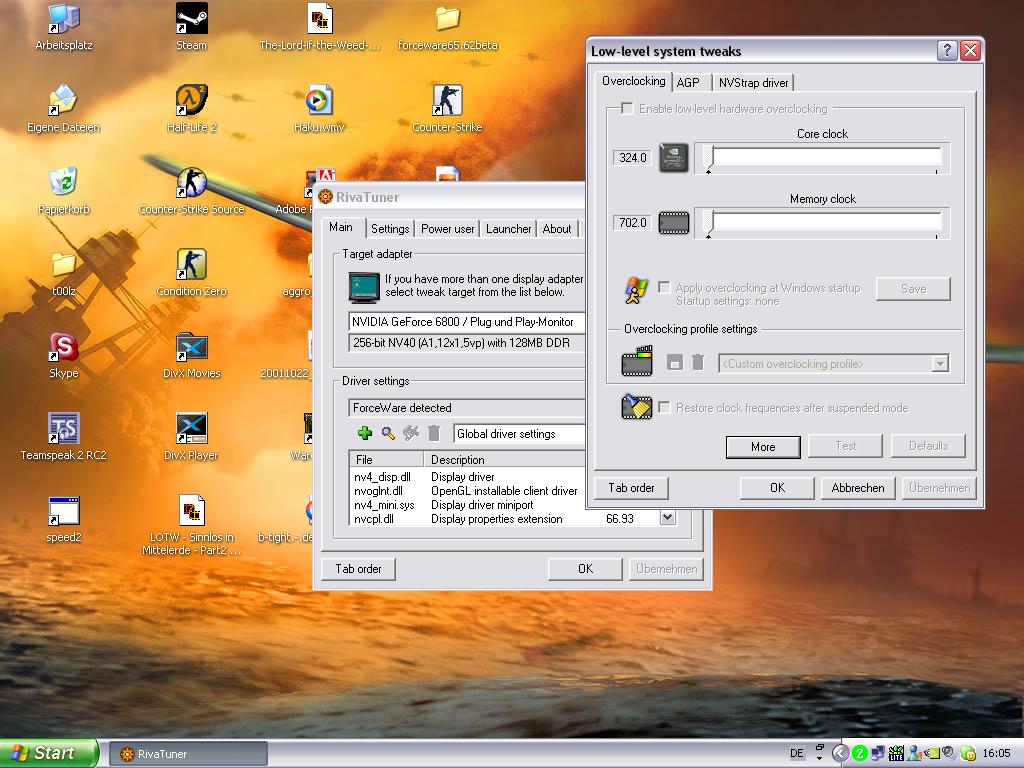Open the Launcher tab

click(508, 229)
